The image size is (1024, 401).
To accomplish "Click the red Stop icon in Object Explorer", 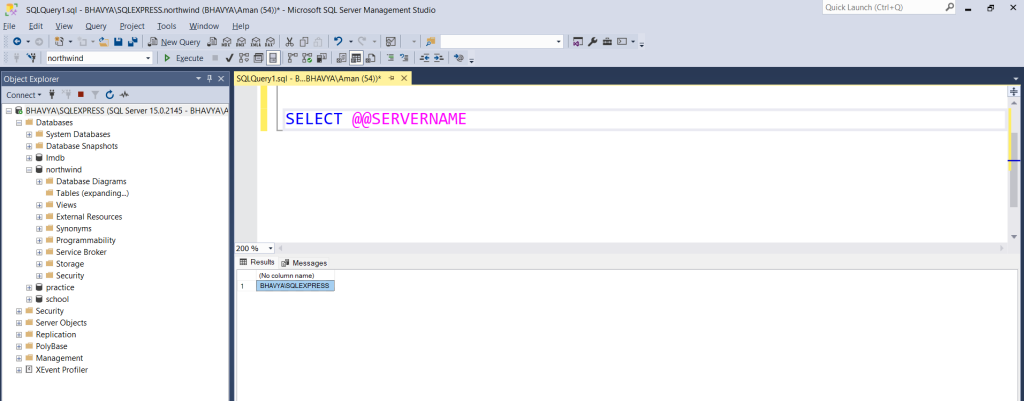I will coord(81,95).
